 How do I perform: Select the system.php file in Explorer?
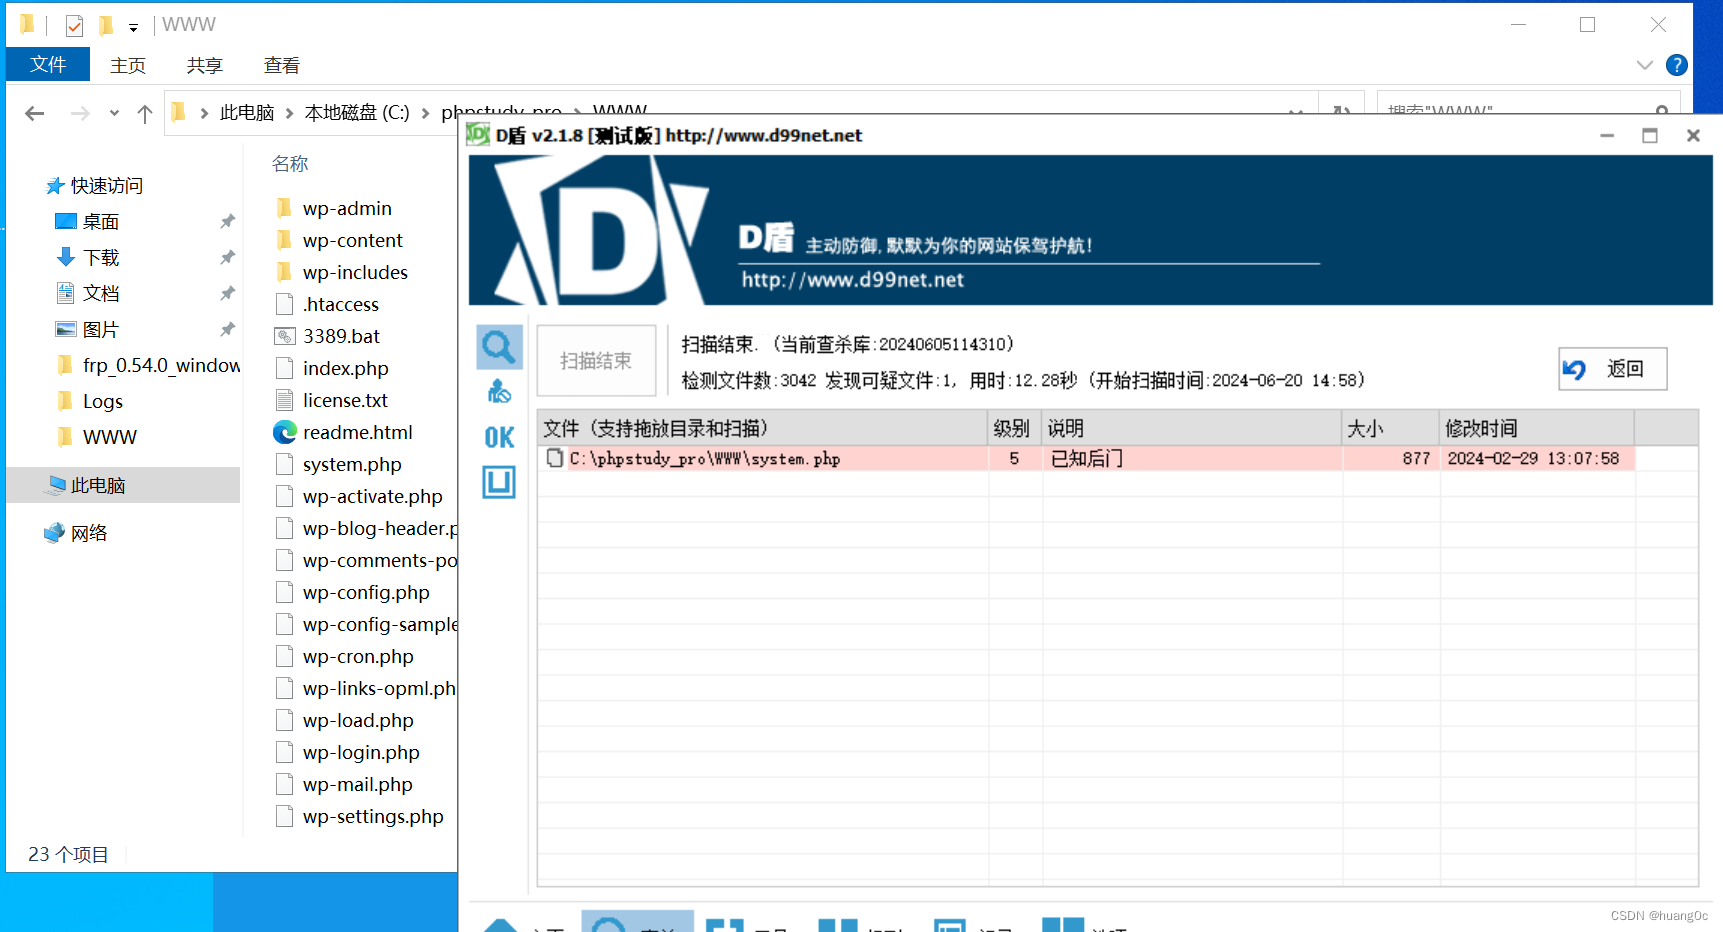point(352,464)
